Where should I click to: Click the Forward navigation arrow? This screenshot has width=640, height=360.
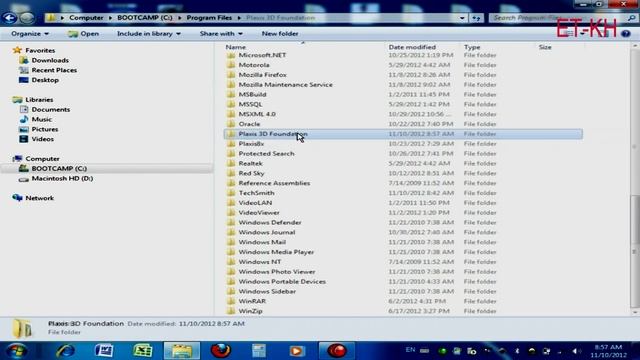click(x=27, y=18)
